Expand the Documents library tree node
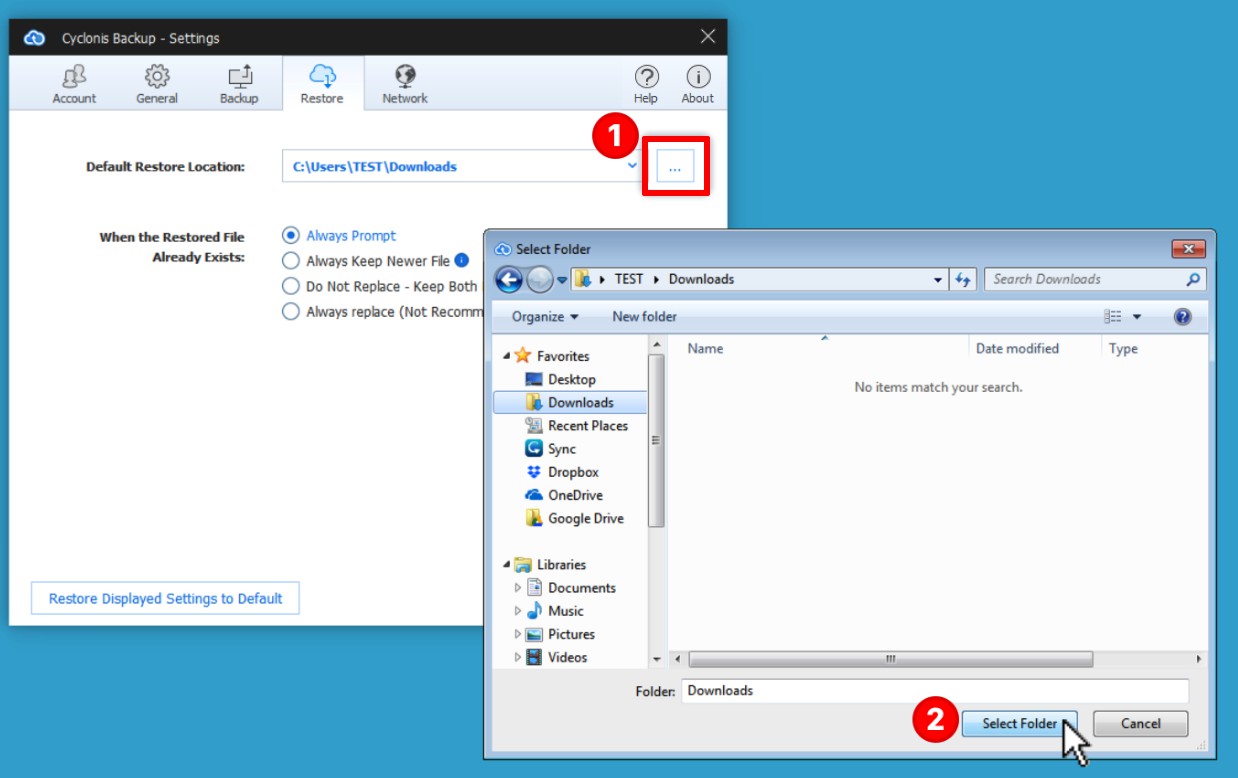The image size is (1238, 778). [518, 588]
